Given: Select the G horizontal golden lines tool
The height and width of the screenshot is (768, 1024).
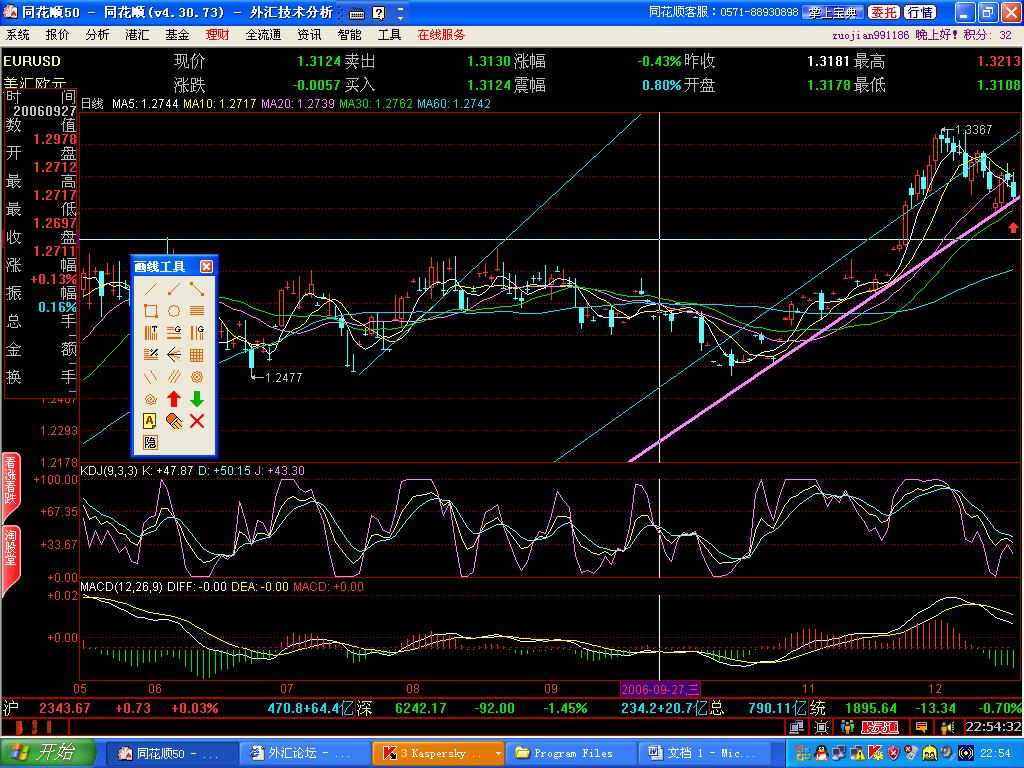Looking at the screenshot, I should point(174,333).
